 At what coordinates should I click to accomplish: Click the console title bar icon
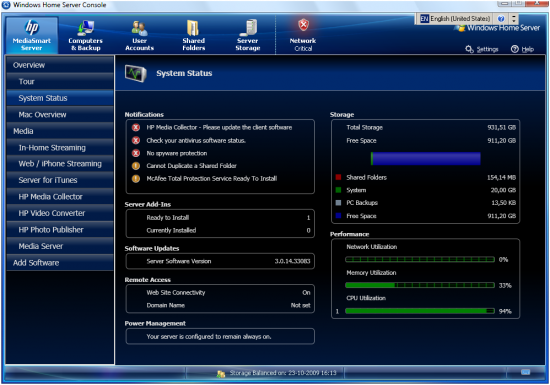pyautogui.click(x=6, y=5)
